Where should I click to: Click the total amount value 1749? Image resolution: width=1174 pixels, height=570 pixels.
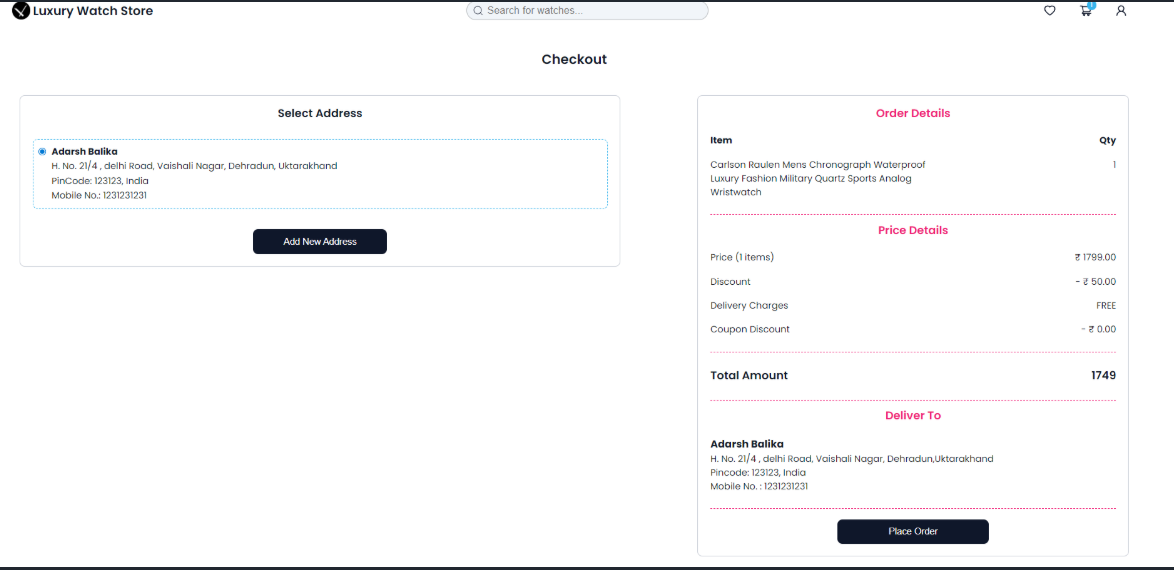coord(1103,375)
